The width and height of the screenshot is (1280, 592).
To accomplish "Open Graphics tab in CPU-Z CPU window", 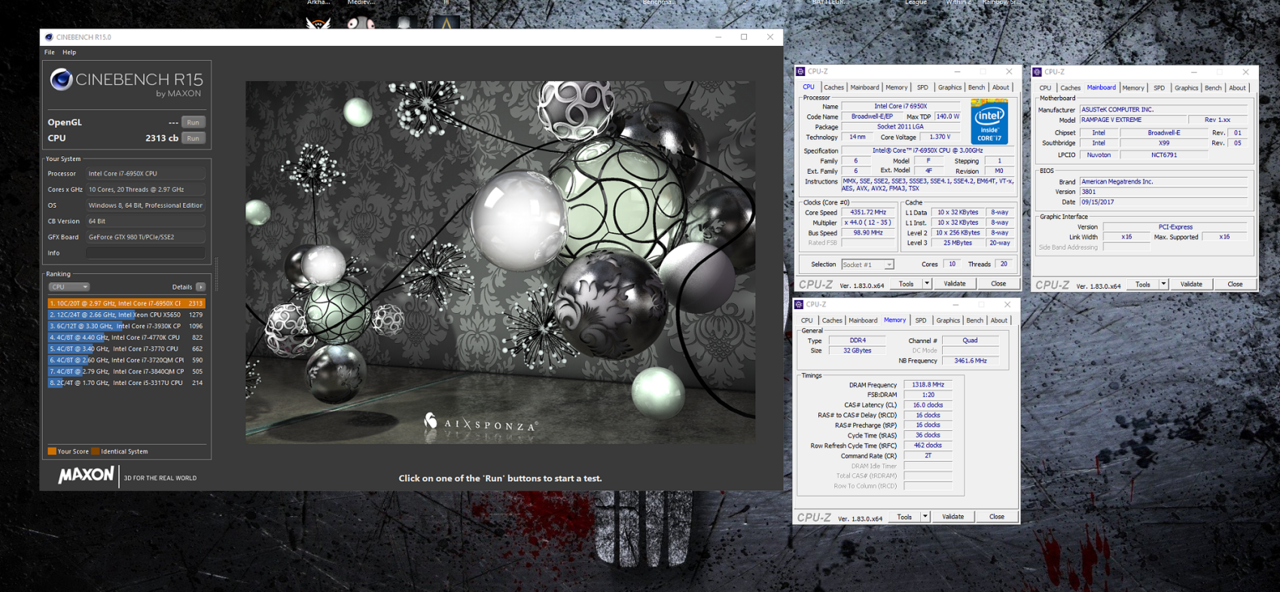I will coord(949,87).
